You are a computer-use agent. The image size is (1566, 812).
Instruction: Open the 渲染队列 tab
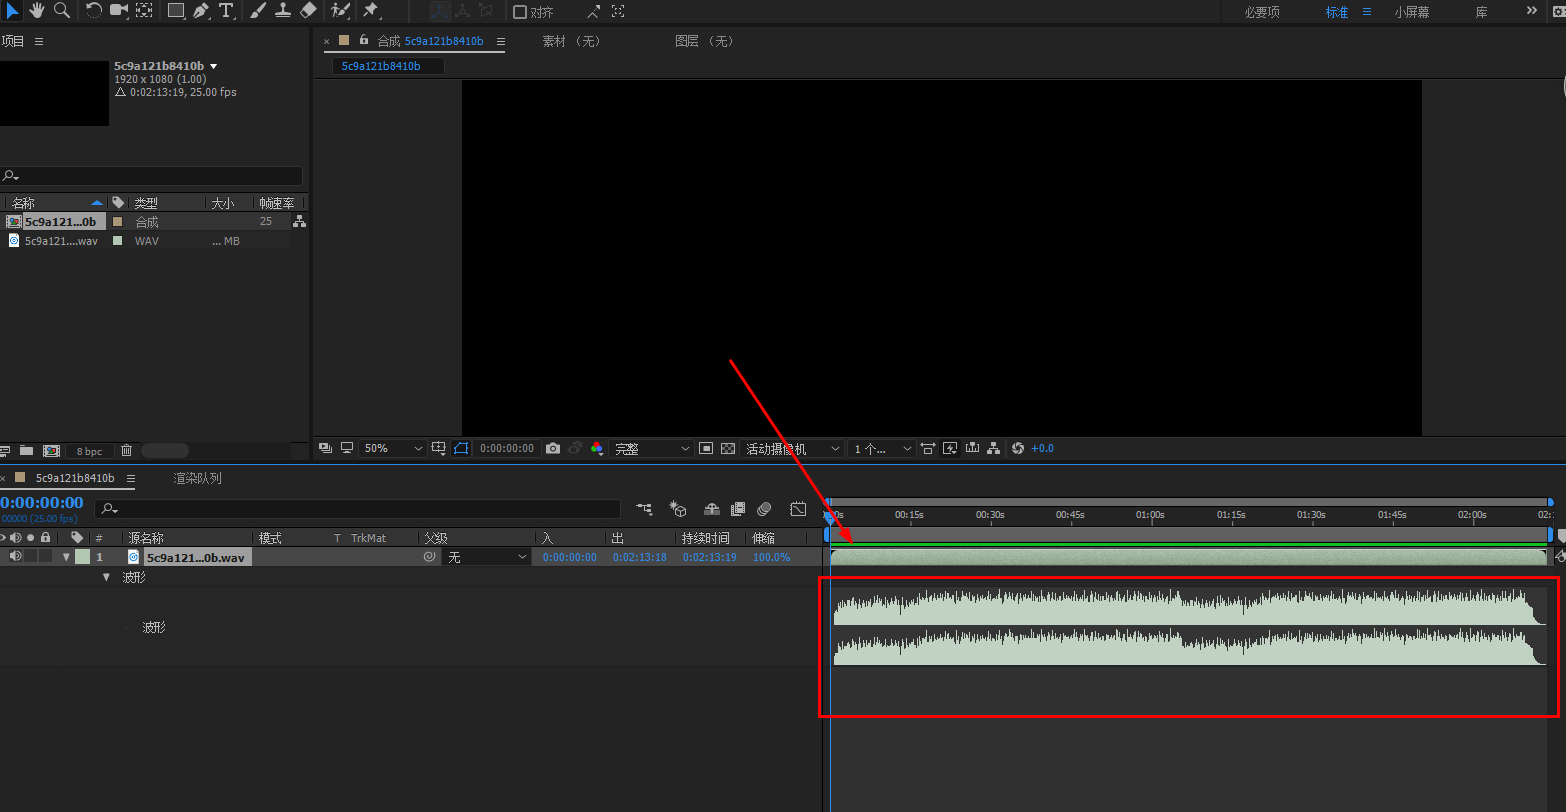coord(197,479)
